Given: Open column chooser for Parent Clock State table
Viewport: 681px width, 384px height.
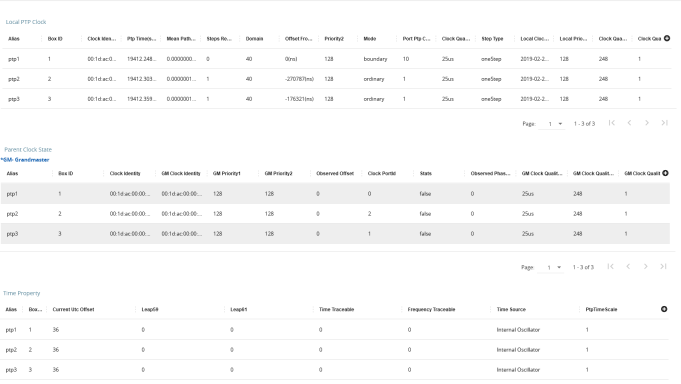Looking at the screenshot, I should coord(665,173).
